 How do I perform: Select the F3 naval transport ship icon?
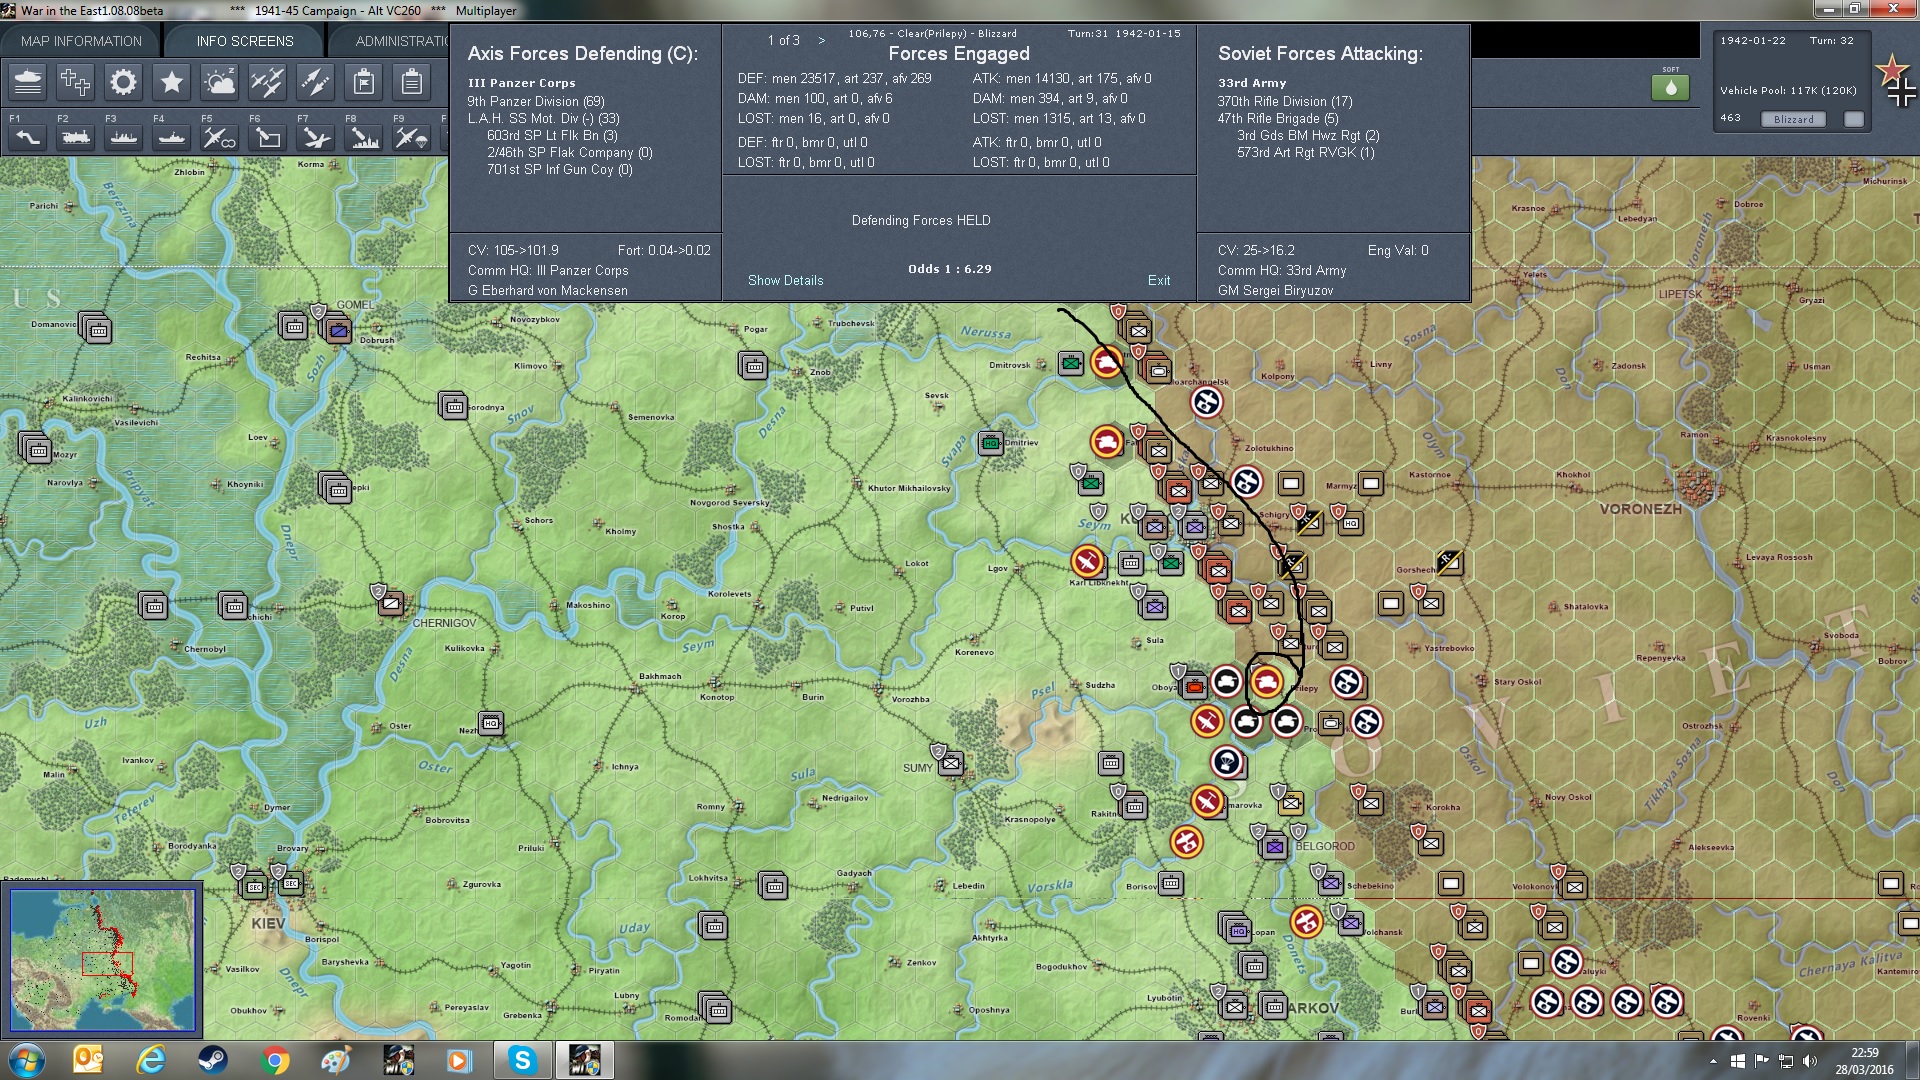pos(124,138)
